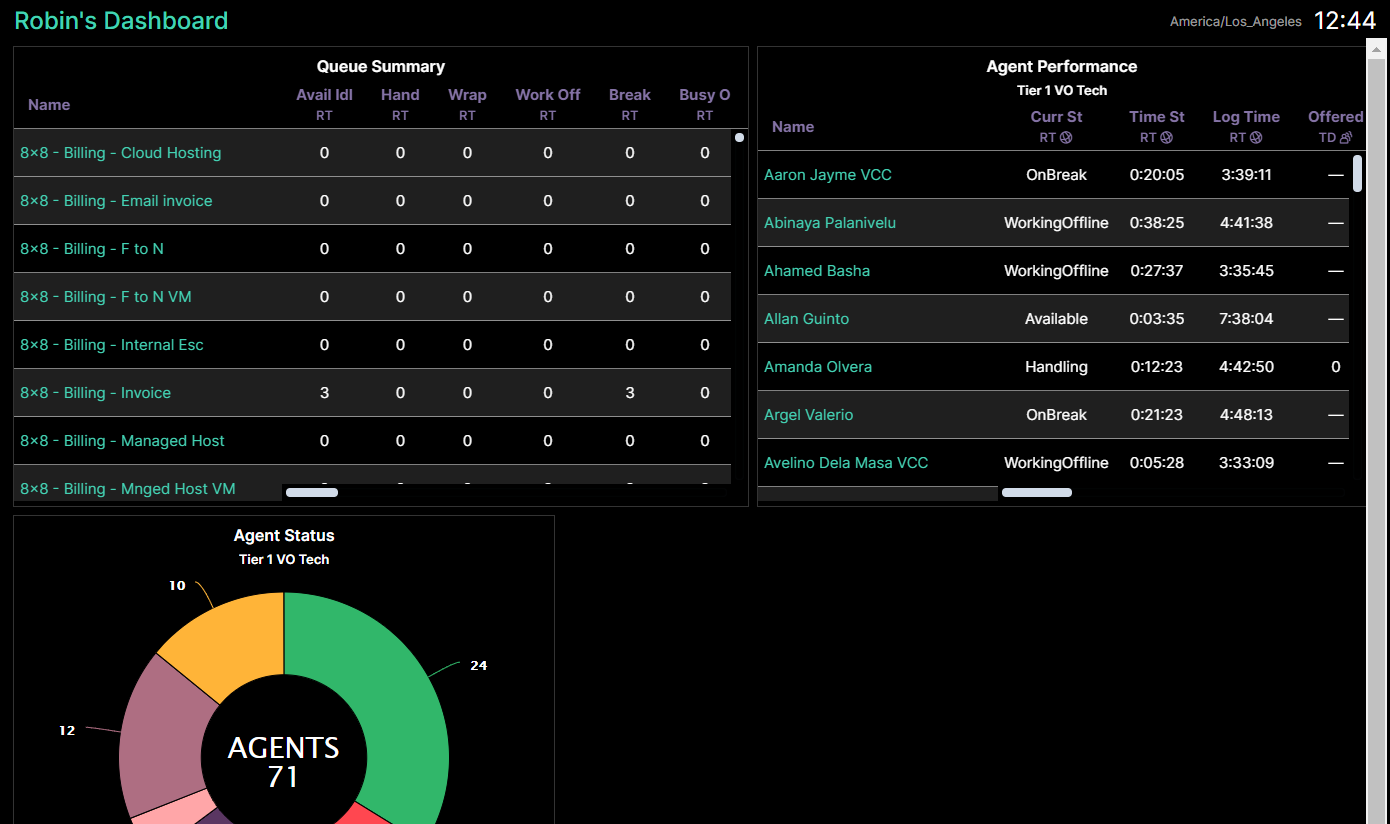Sort agents by Curr St column header
Image resolution: width=1390 pixels, height=824 pixels.
tap(1056, 117)
